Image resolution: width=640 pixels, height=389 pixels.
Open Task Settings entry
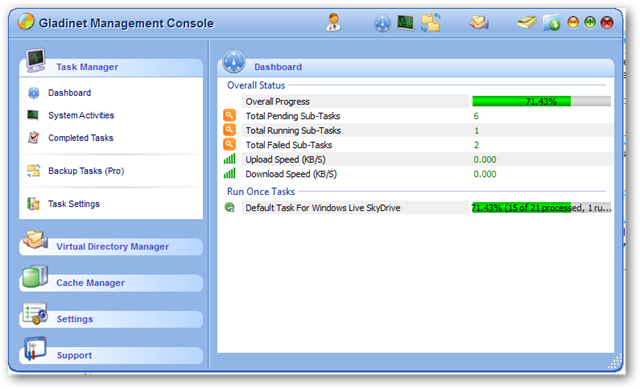73,204
